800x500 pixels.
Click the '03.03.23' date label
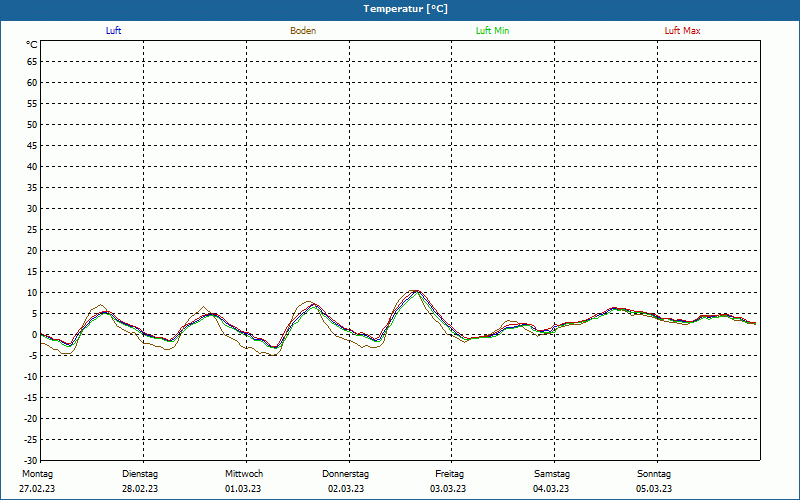[448, 489]
